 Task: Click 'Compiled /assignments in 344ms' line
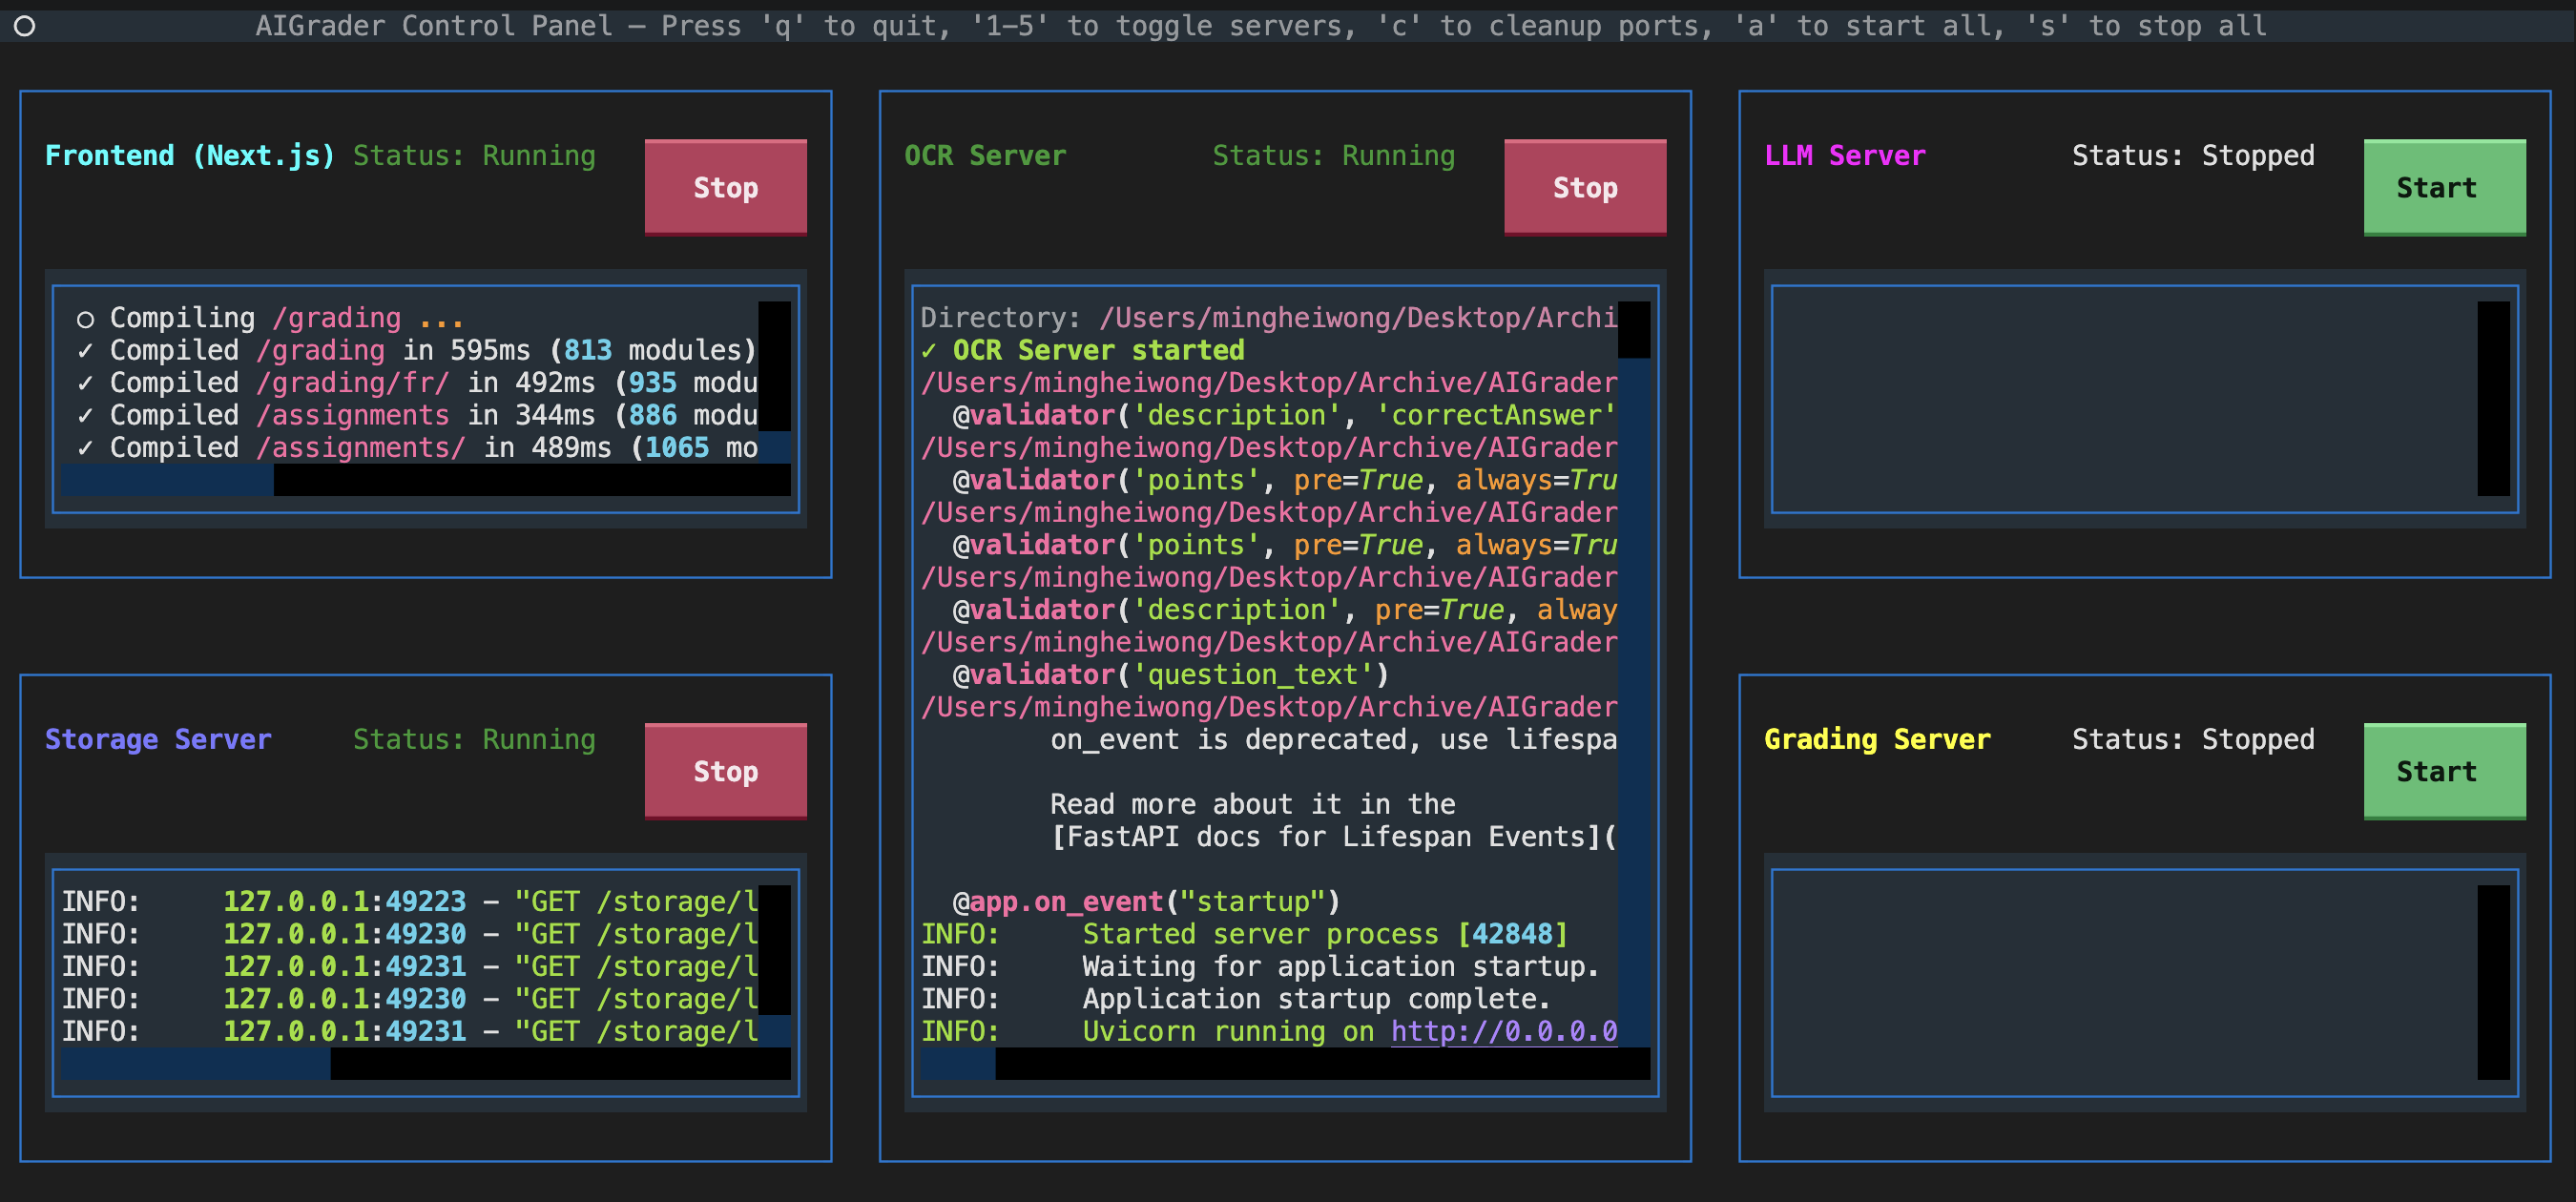416,414
